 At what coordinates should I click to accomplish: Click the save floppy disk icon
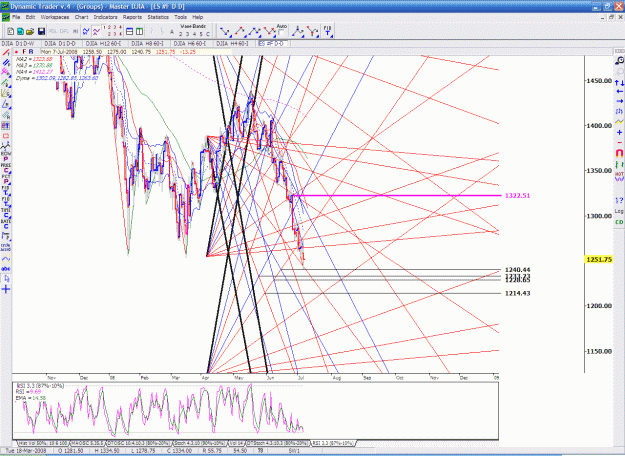[x=41, y=31]
